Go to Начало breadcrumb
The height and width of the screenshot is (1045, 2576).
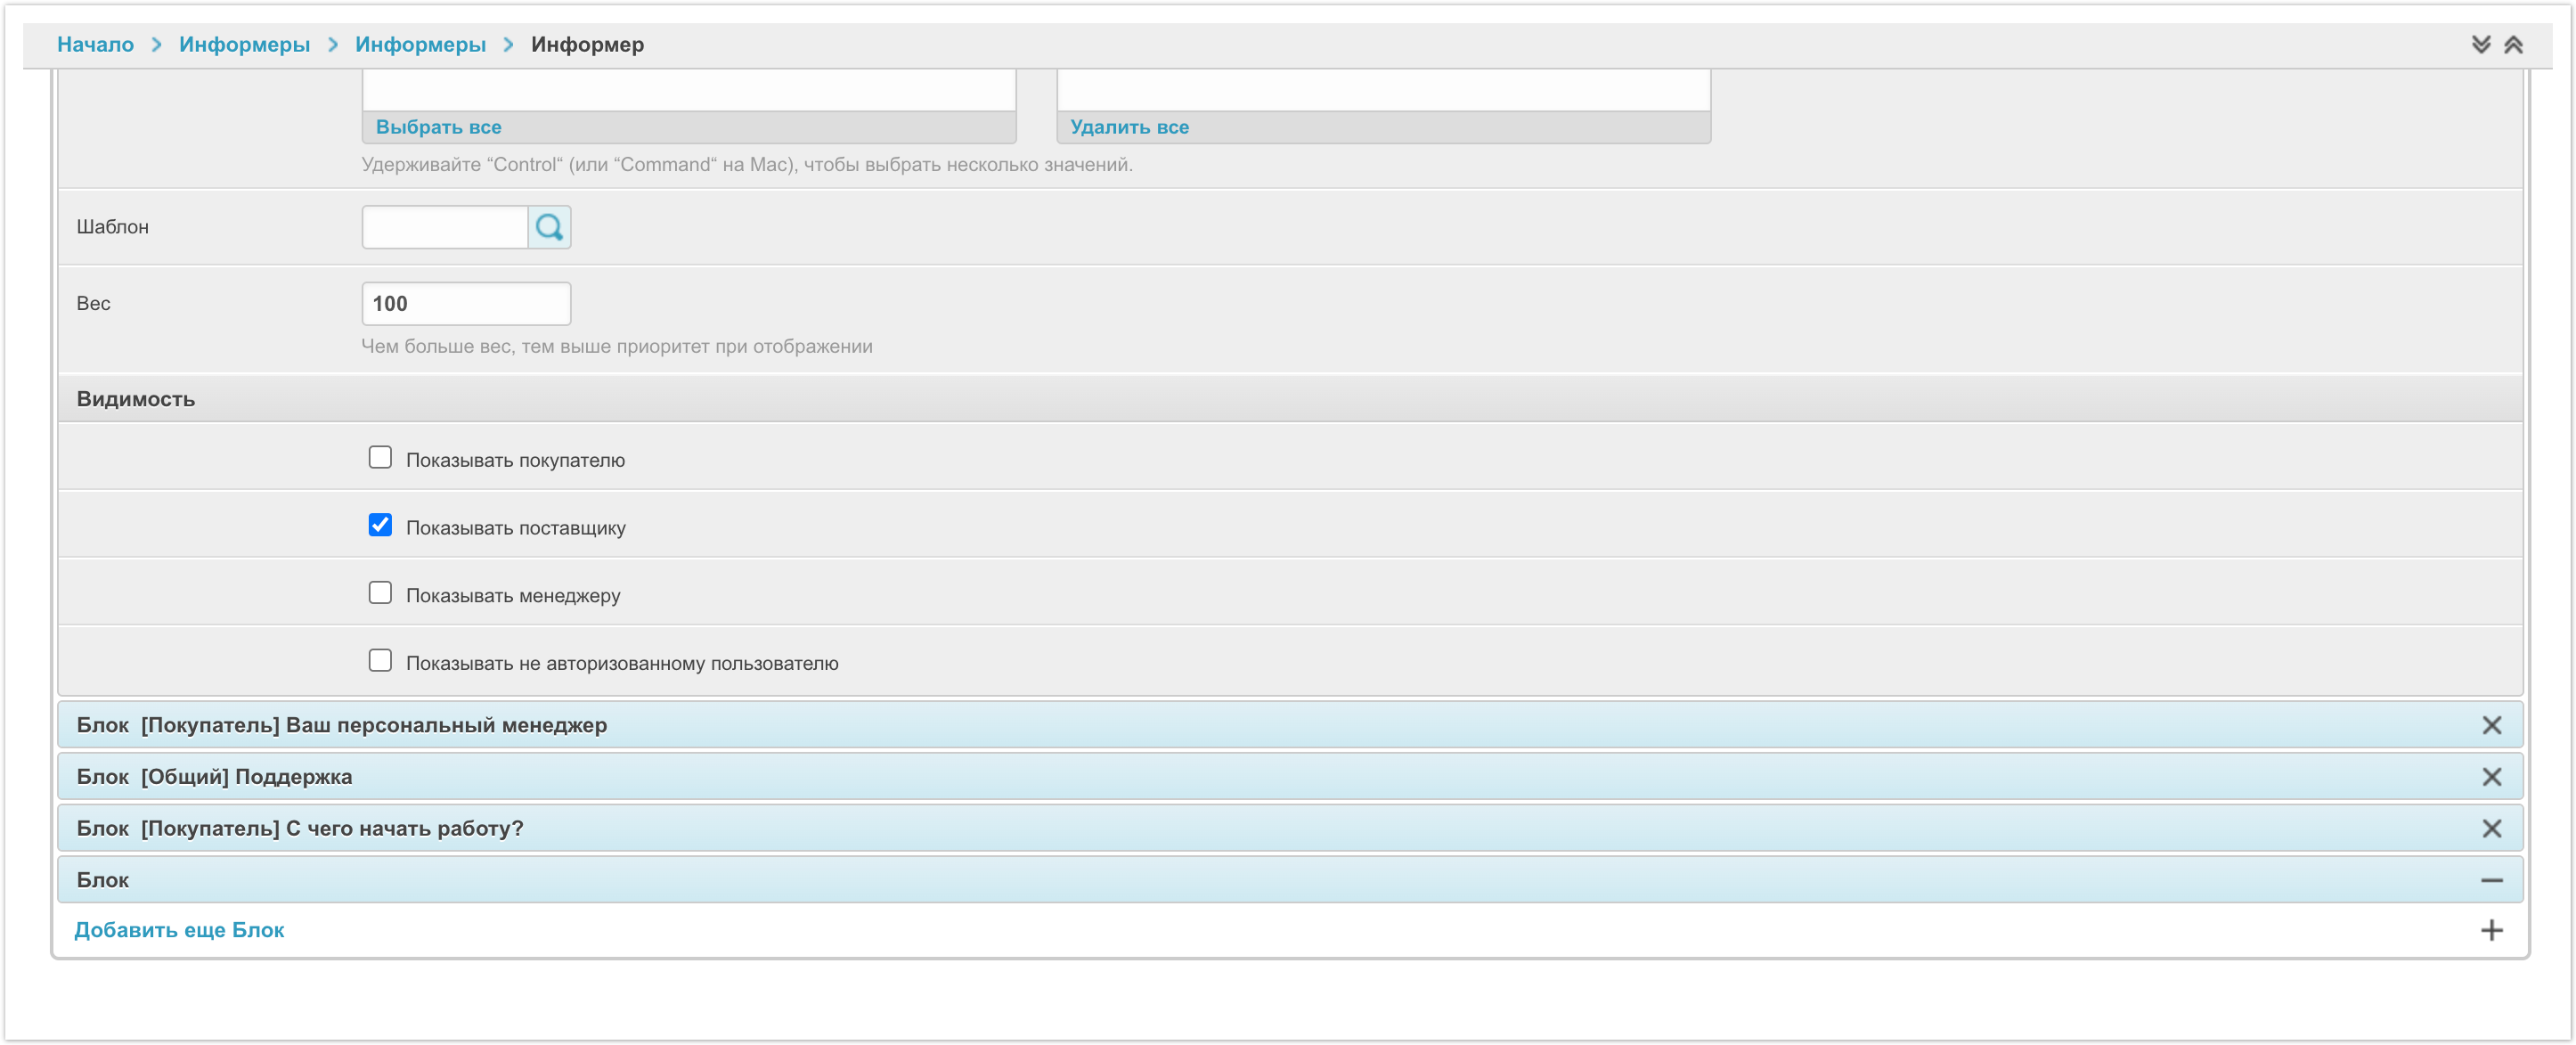tap(95, 44)
